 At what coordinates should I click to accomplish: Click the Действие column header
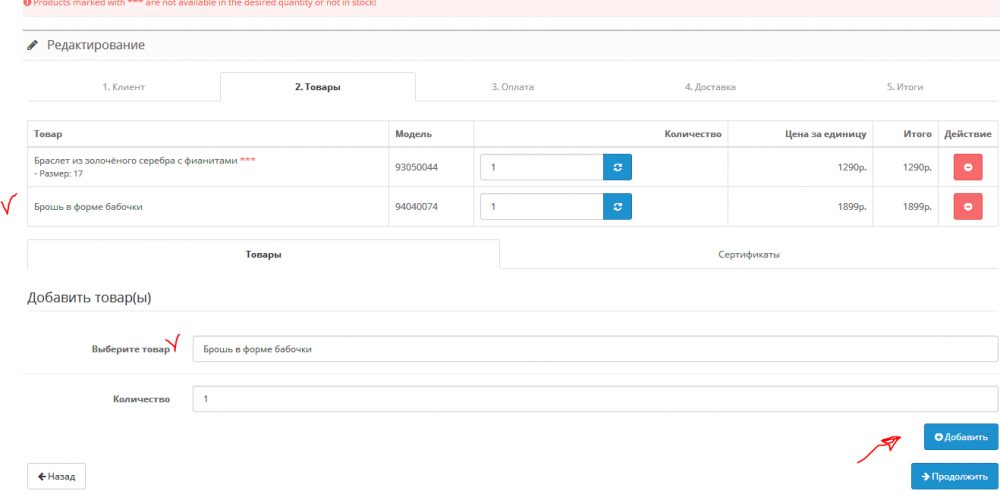(x=967, y=134)
